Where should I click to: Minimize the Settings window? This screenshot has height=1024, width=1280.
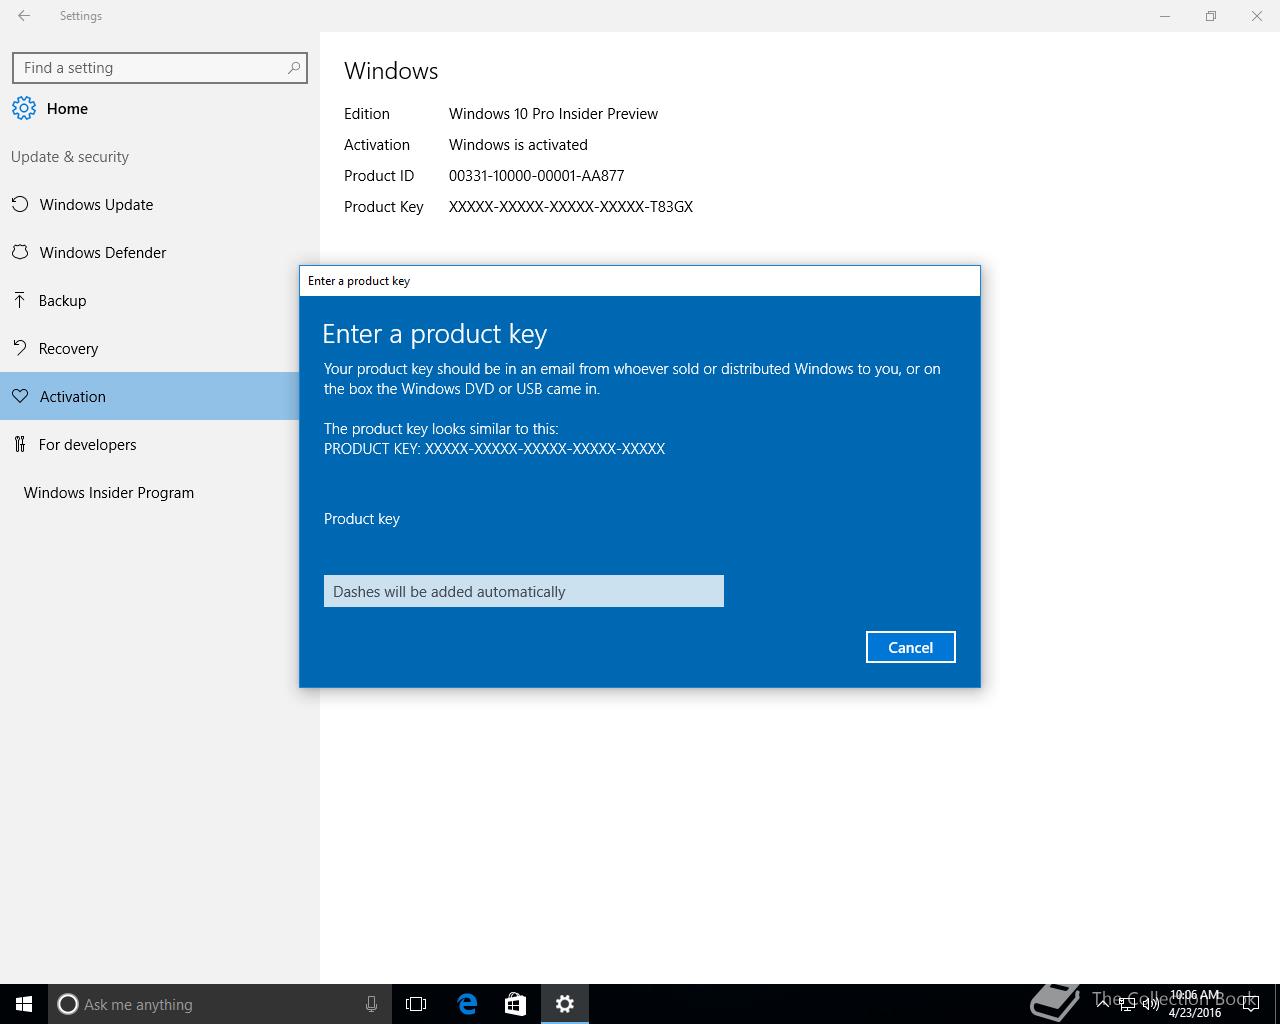click(1165, 16)
